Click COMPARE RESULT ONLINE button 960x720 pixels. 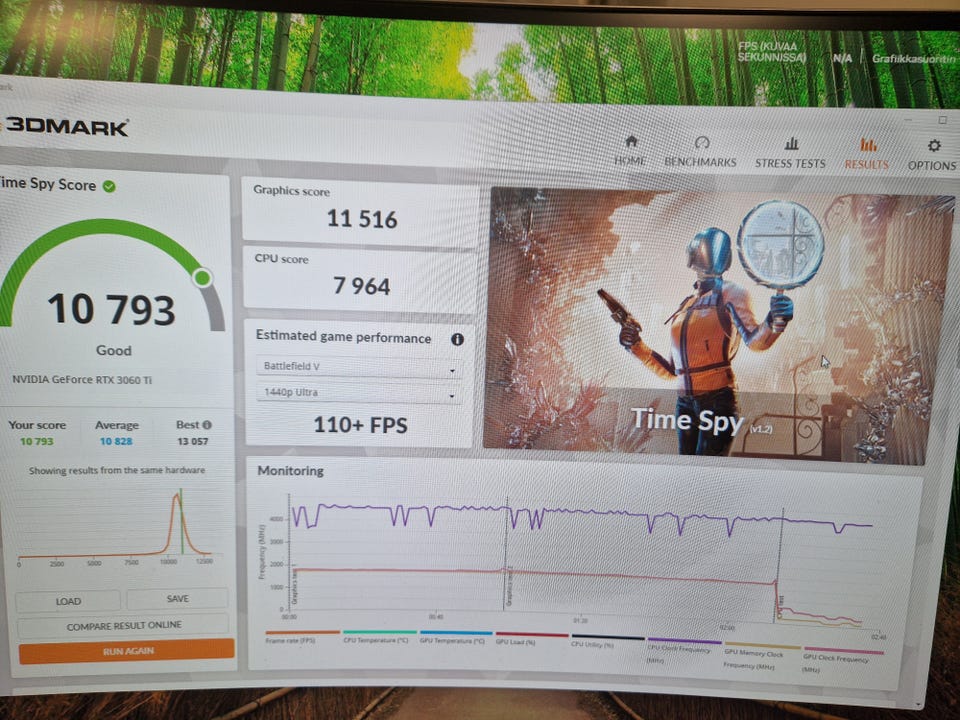coord(123,625)
